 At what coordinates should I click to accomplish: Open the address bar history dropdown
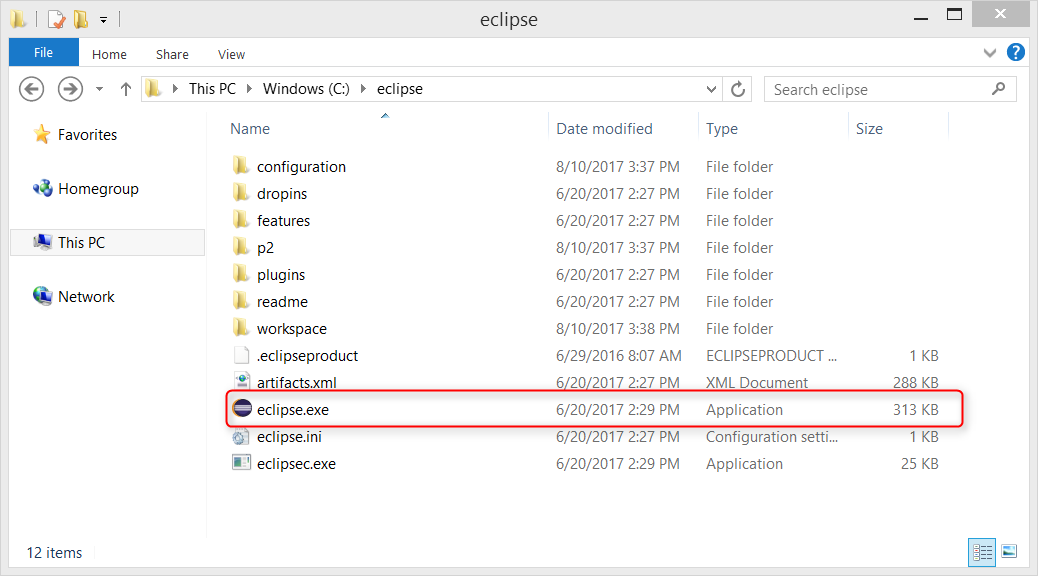(x=711, y=89)
